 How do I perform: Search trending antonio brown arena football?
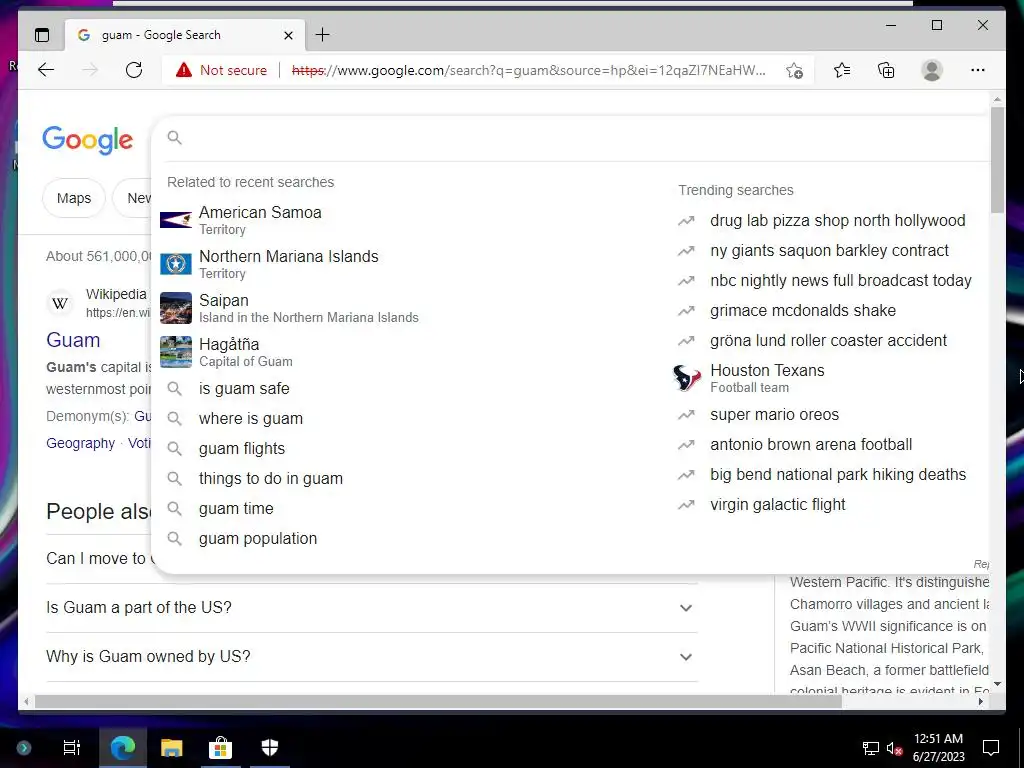(810, 445)
